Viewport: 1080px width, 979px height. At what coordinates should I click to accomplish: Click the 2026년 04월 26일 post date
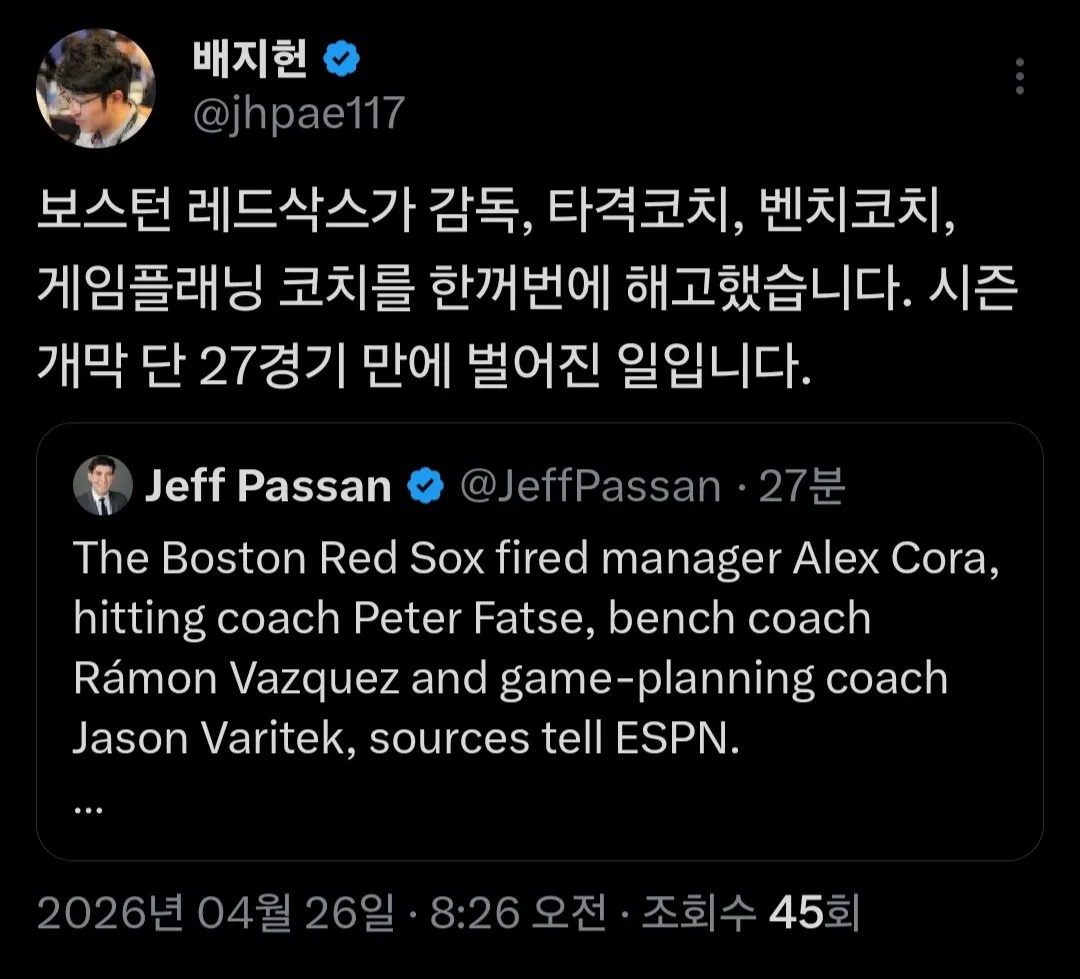point(215,913)
